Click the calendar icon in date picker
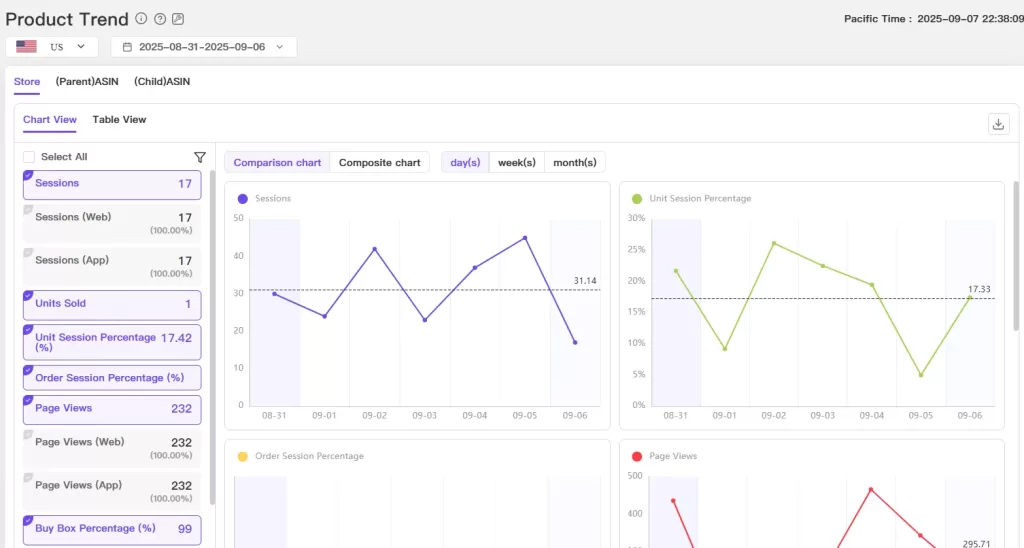 pos(127,47)
